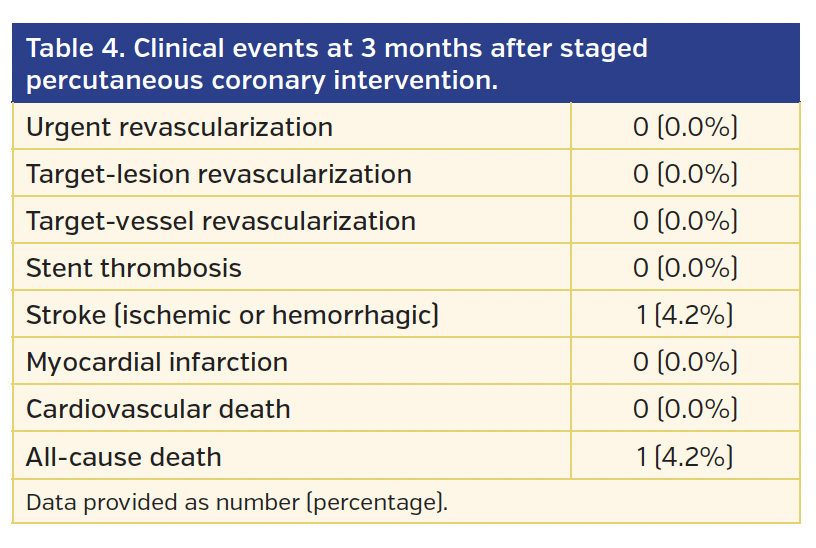Select the 'All-cause death' row label
The height and width of the screenshot is (548, 816).
pos(124,457)
